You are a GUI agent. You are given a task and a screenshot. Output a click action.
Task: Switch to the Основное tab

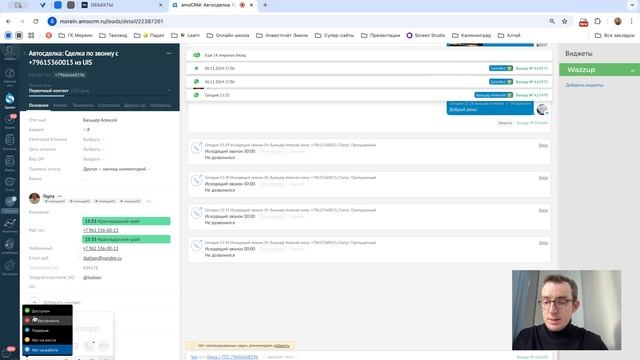point(38,105)
